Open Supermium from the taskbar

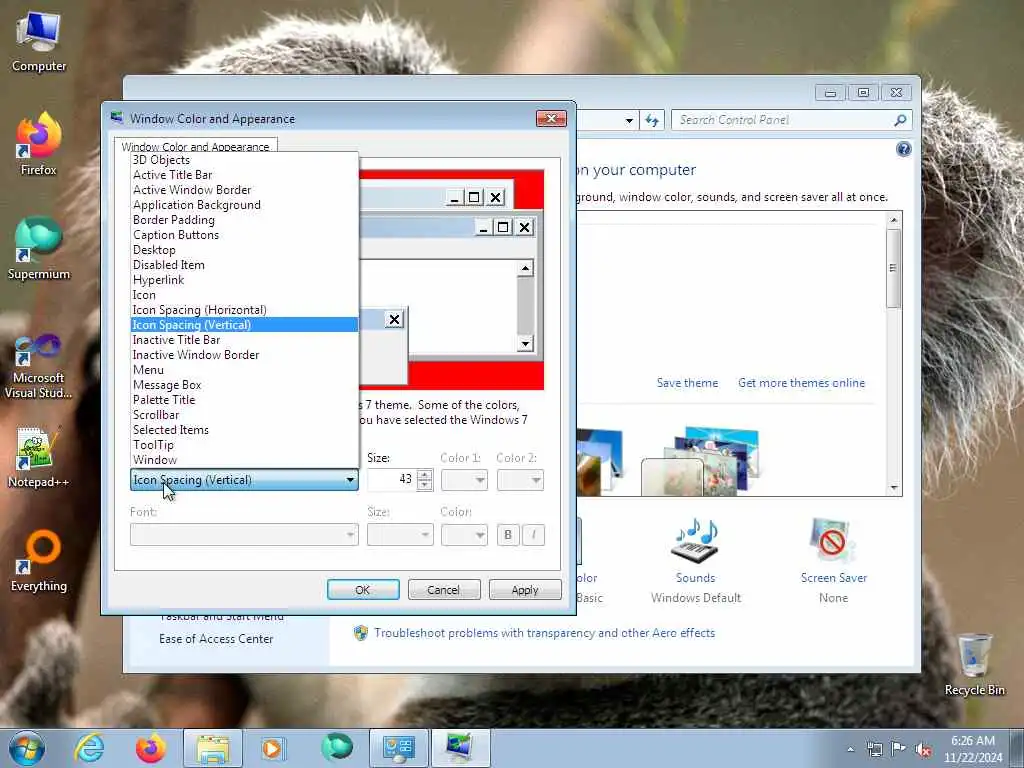337,748
